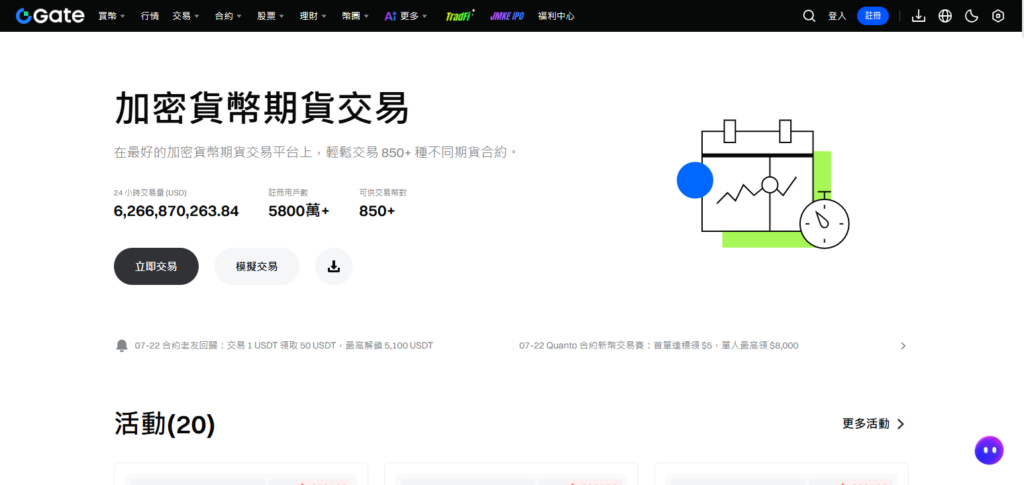
Task: Open the 福利中心 menu item
Action: click(x=556, y=16)
